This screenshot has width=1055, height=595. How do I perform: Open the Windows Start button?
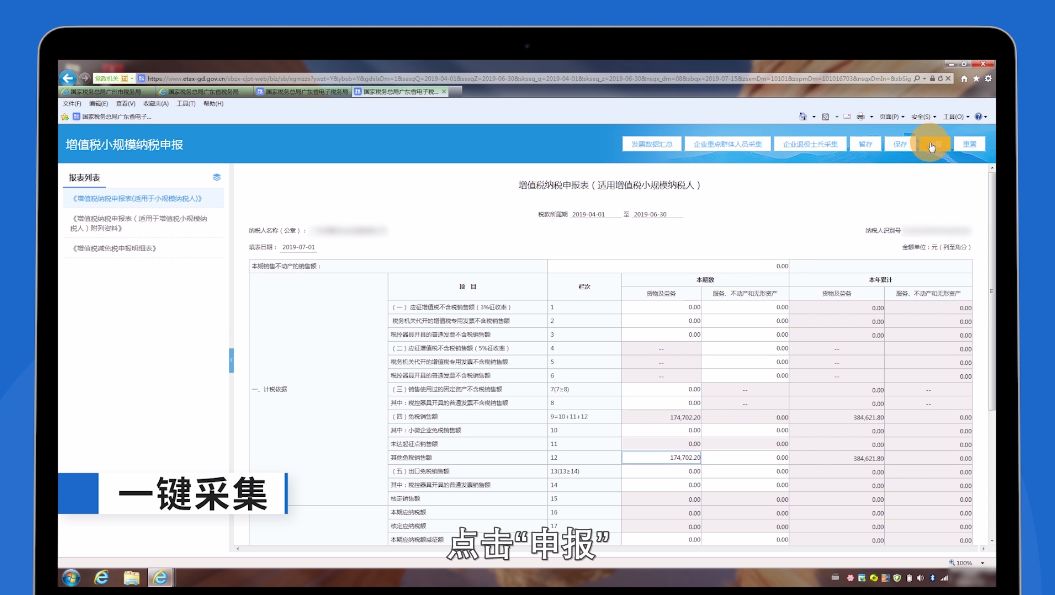click(71, 577)
